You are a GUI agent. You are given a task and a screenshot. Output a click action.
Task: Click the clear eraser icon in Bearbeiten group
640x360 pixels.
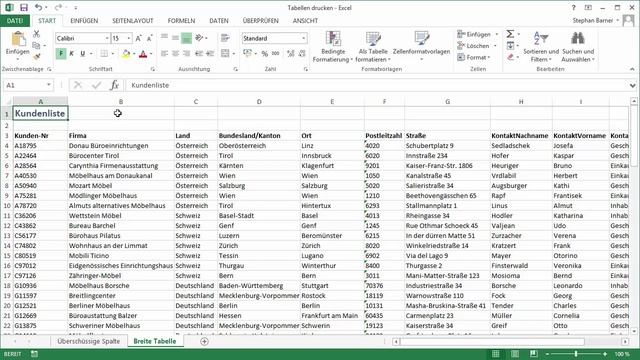[510, 58]
